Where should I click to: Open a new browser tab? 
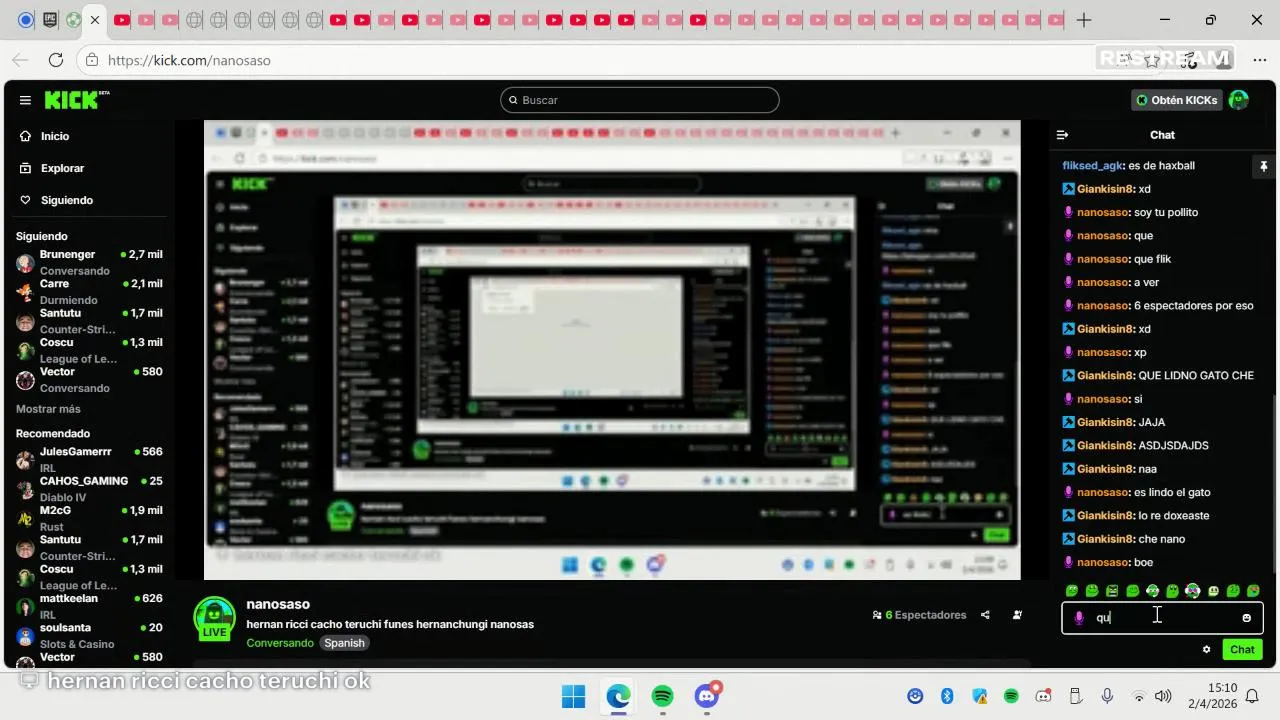[1084, 20]
